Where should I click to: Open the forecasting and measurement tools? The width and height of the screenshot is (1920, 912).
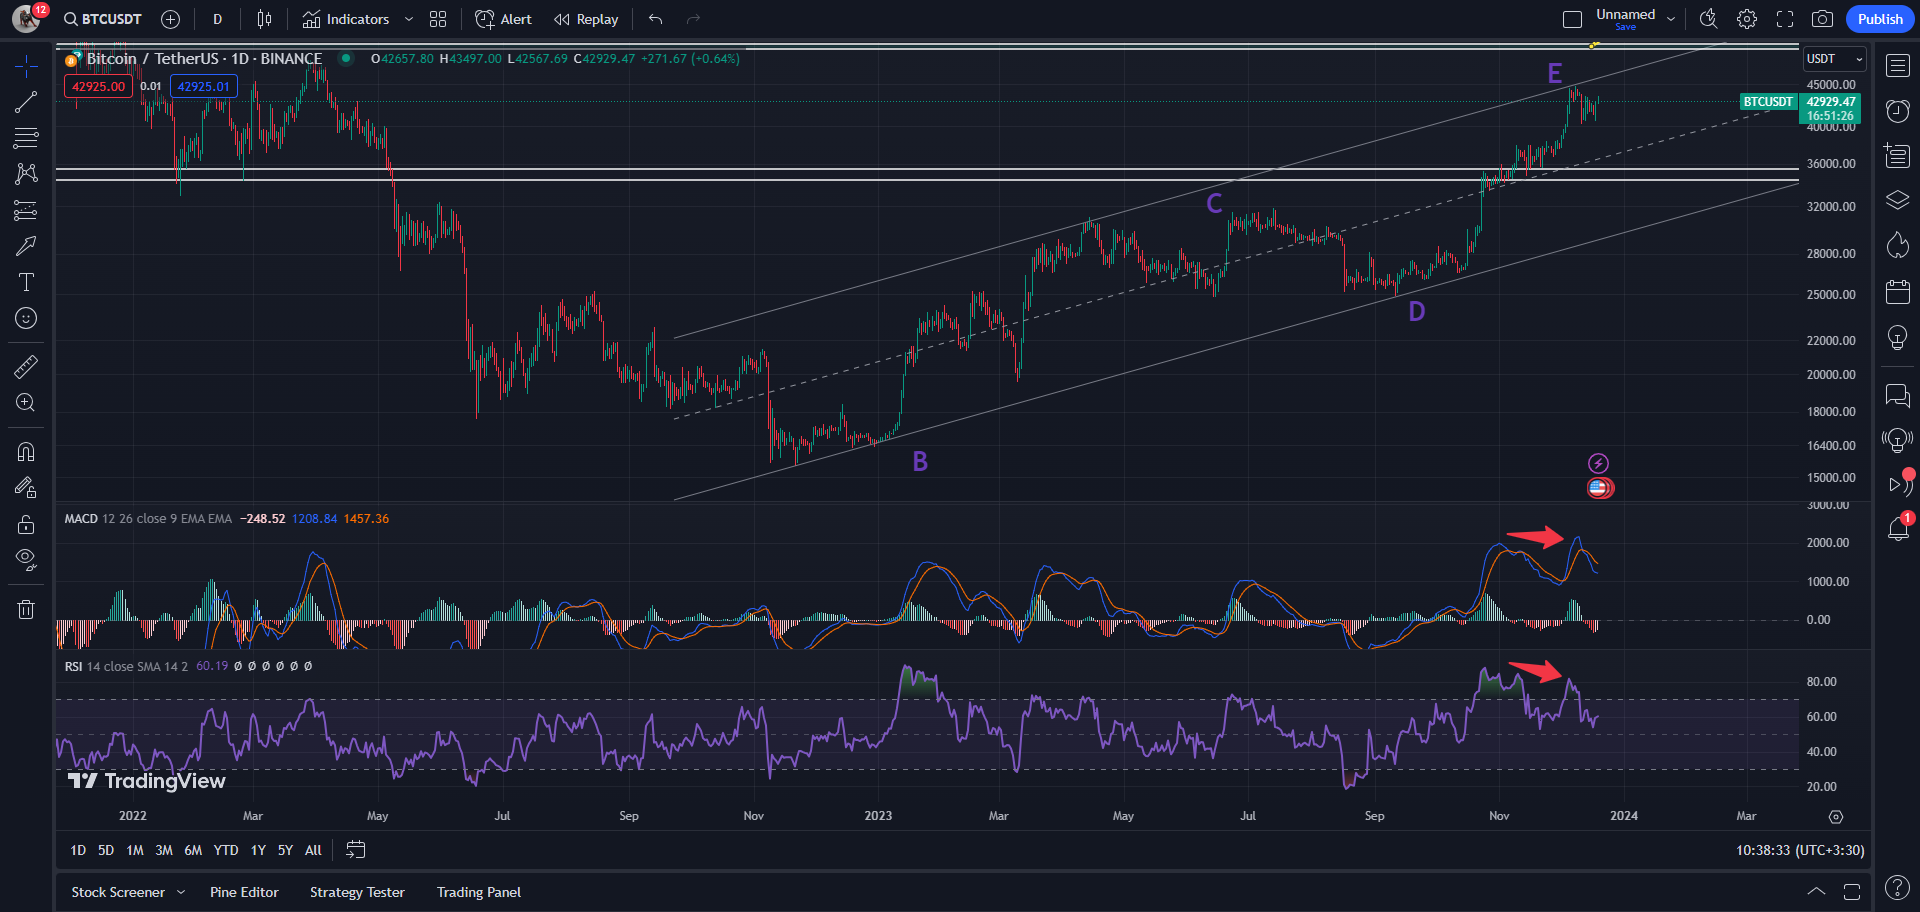pos(26,210)
